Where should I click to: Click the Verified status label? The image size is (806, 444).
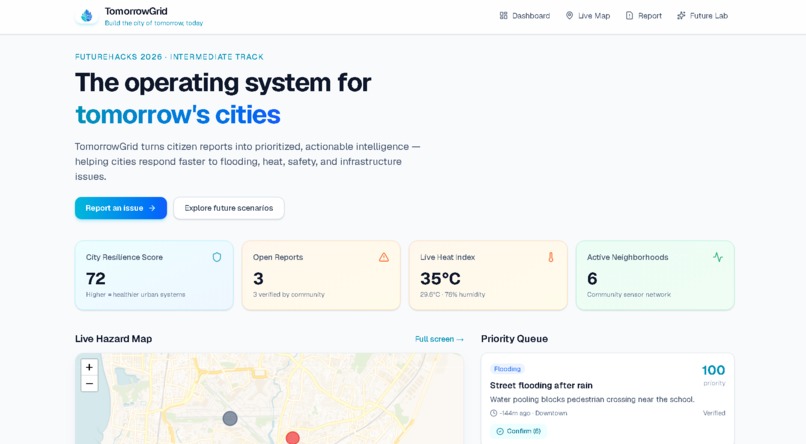tap(714, 413)
